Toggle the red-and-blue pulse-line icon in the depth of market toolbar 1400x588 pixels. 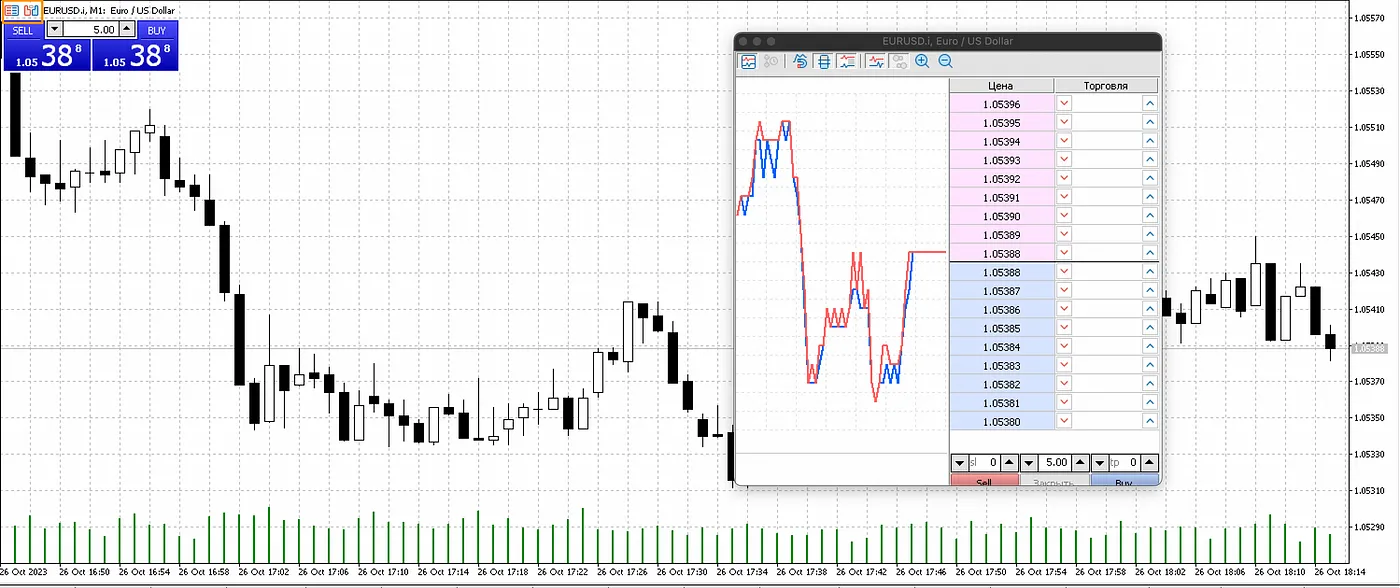[876, 61]
